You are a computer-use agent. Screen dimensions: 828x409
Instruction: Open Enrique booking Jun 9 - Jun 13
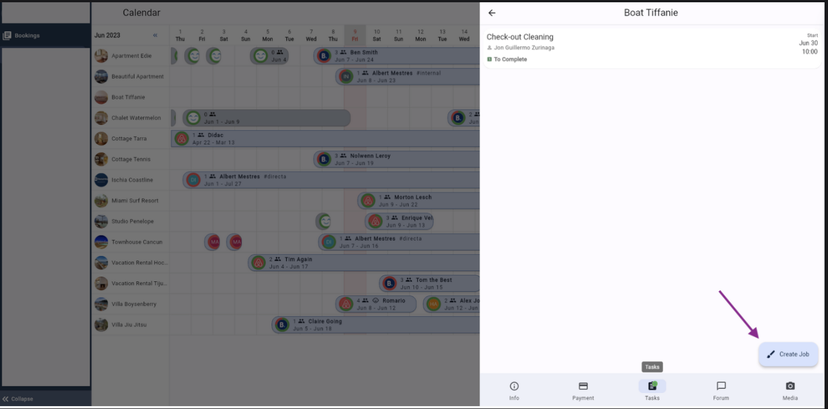(399, 221)
